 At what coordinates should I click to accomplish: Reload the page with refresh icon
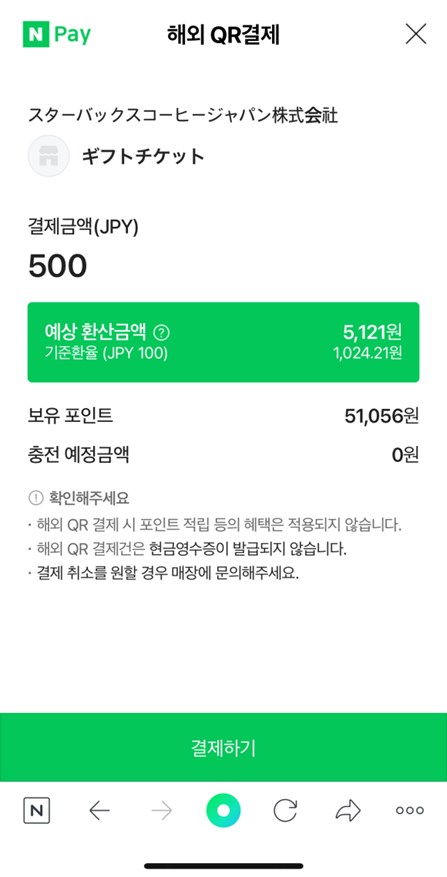(285, 810)
